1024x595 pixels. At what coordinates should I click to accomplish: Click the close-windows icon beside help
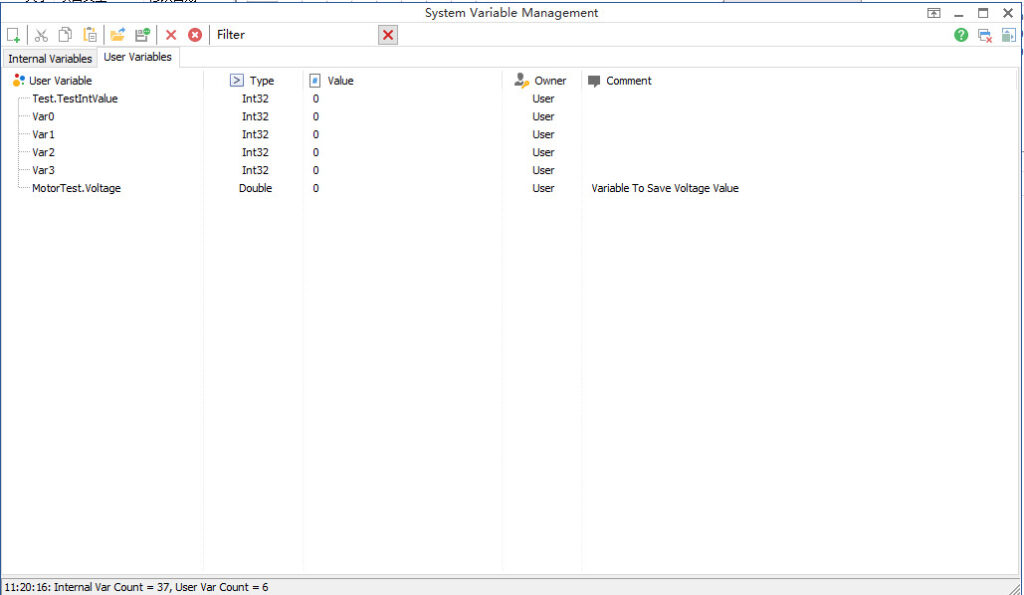[983, 34]
